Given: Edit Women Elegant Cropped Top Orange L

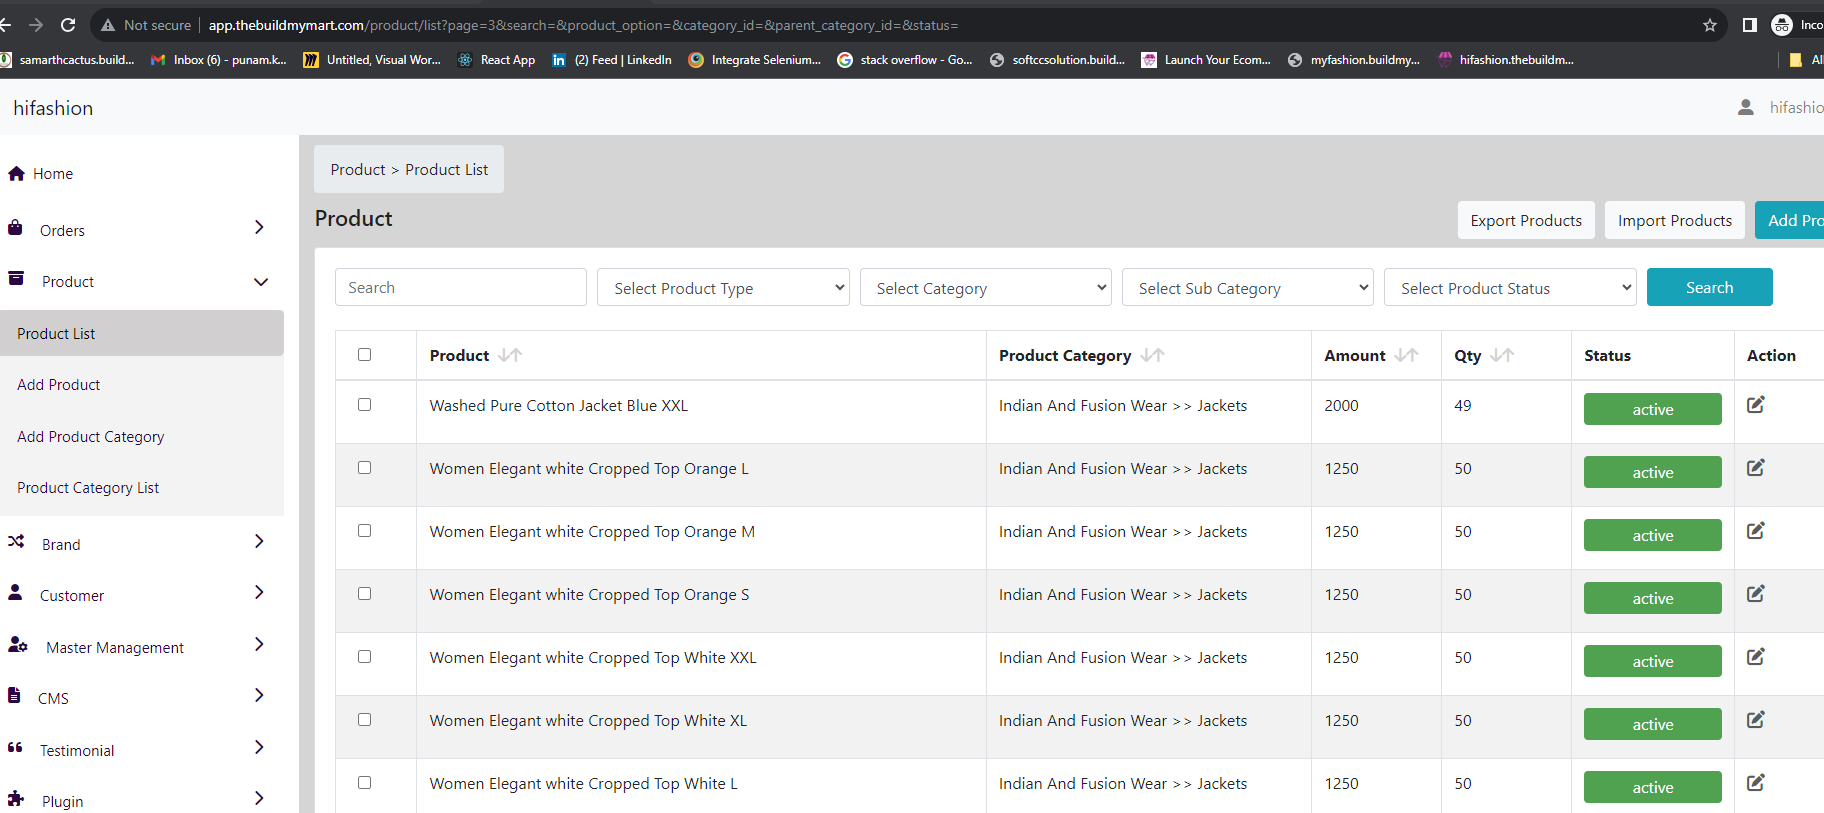Looking at the screenshot, I should point(1756,468).
